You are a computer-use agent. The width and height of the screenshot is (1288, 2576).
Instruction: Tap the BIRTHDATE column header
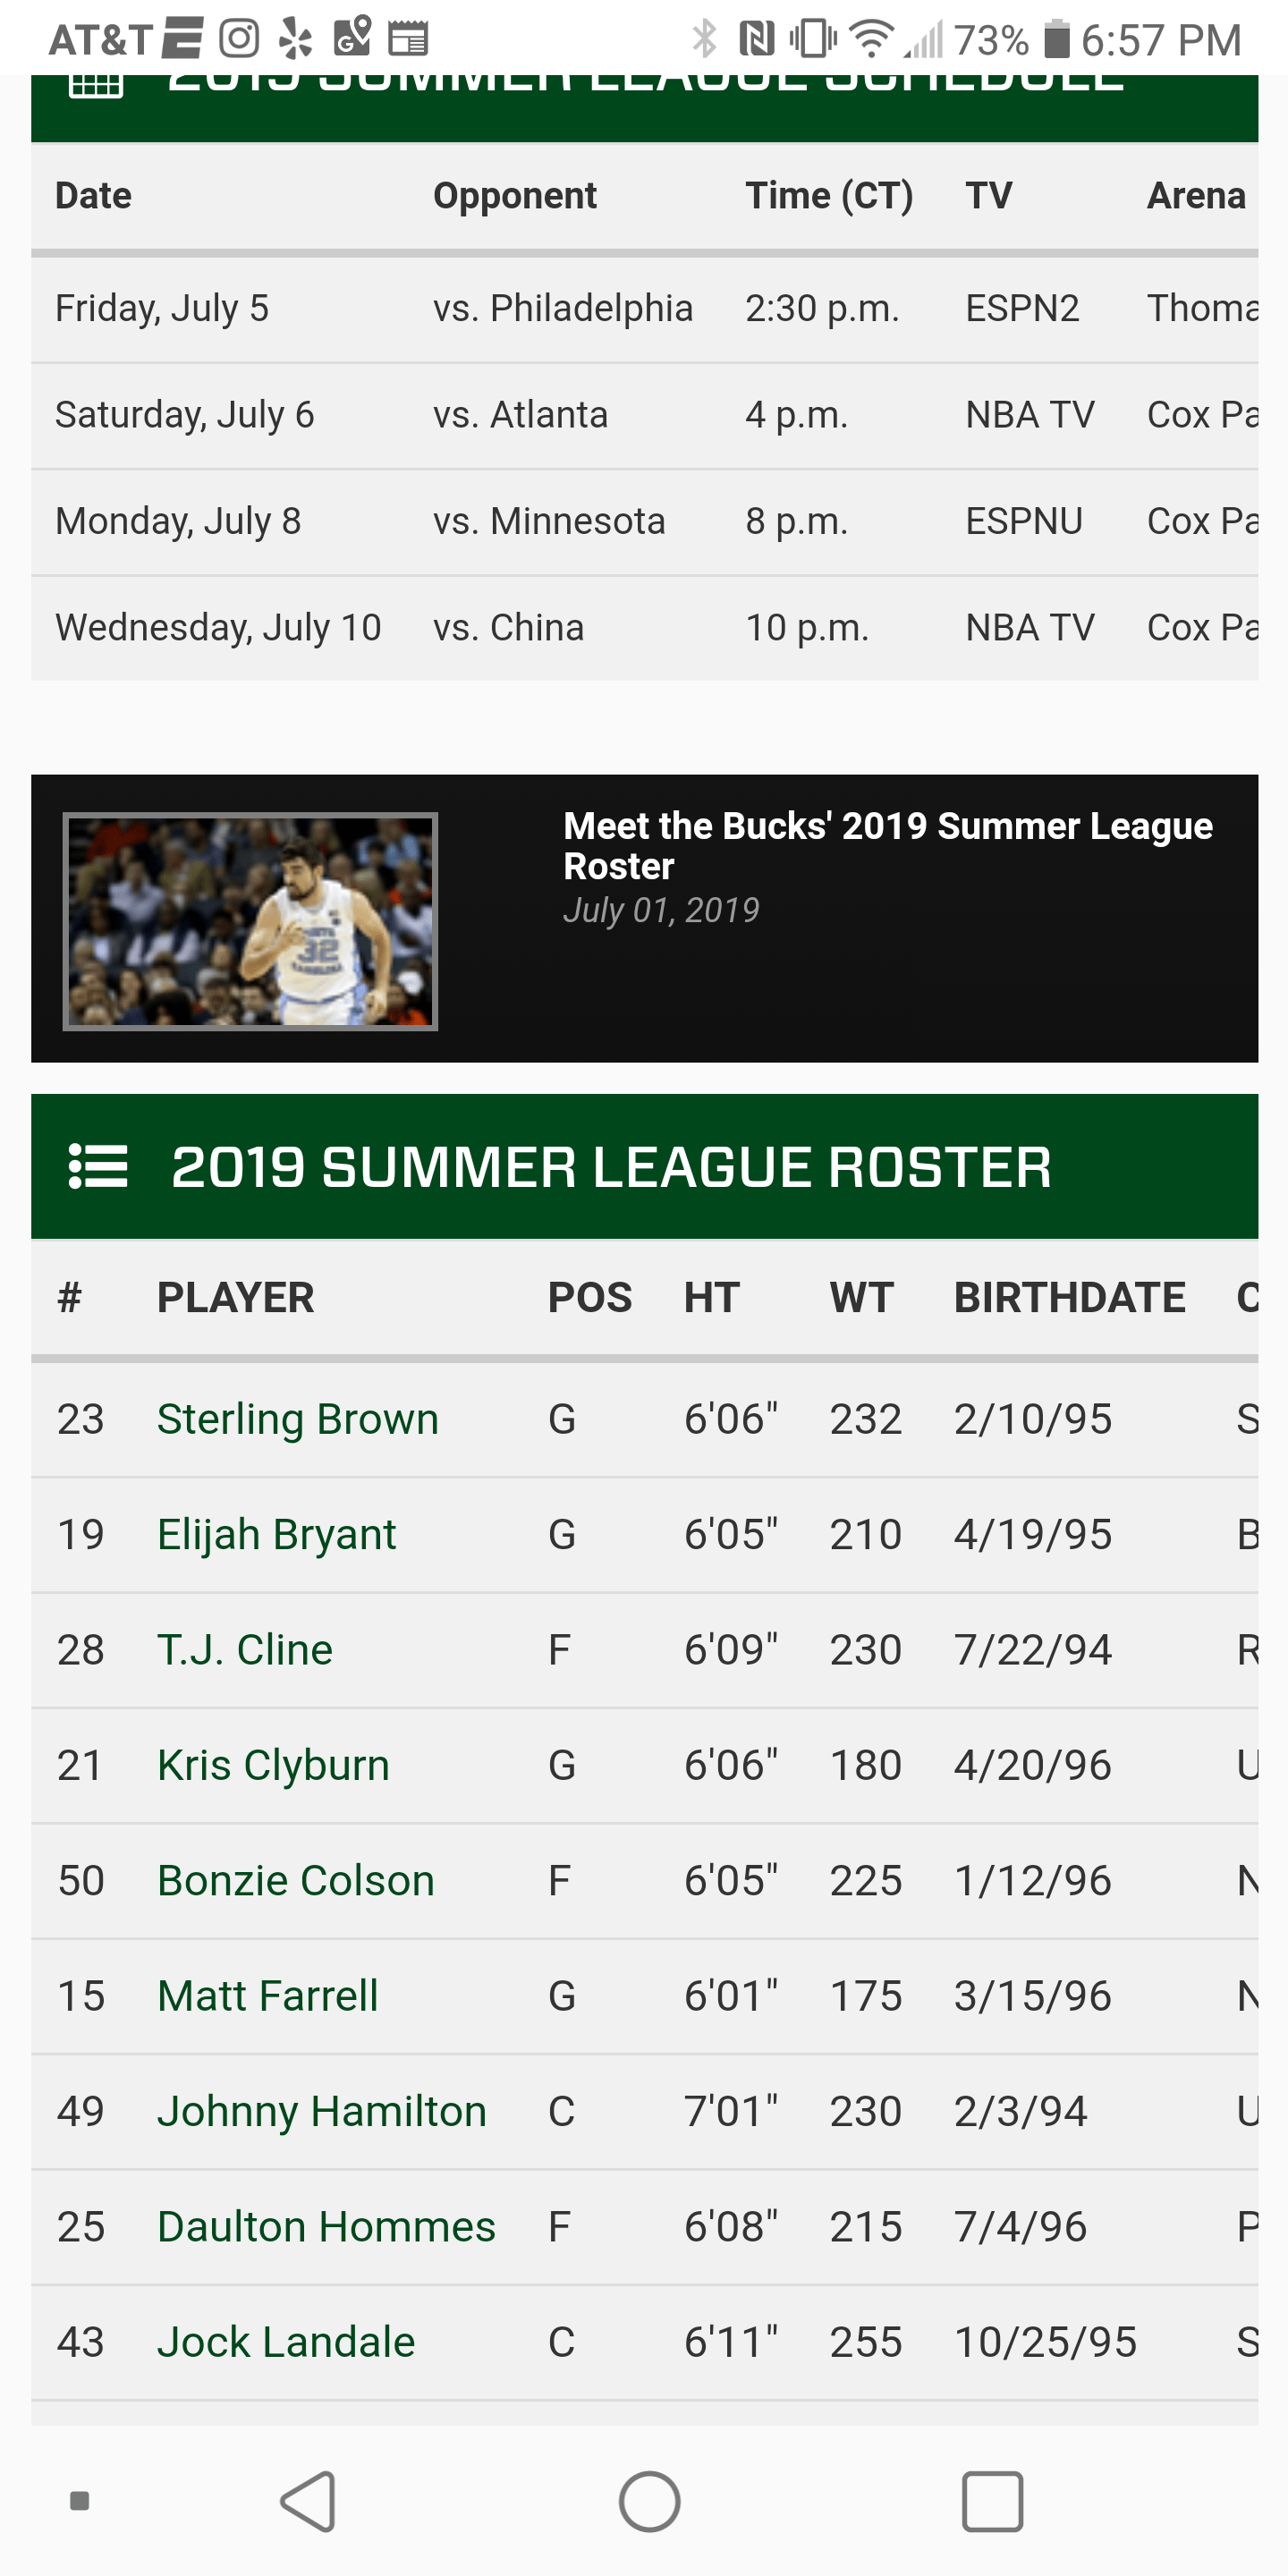click(x=1069, y=1297)
